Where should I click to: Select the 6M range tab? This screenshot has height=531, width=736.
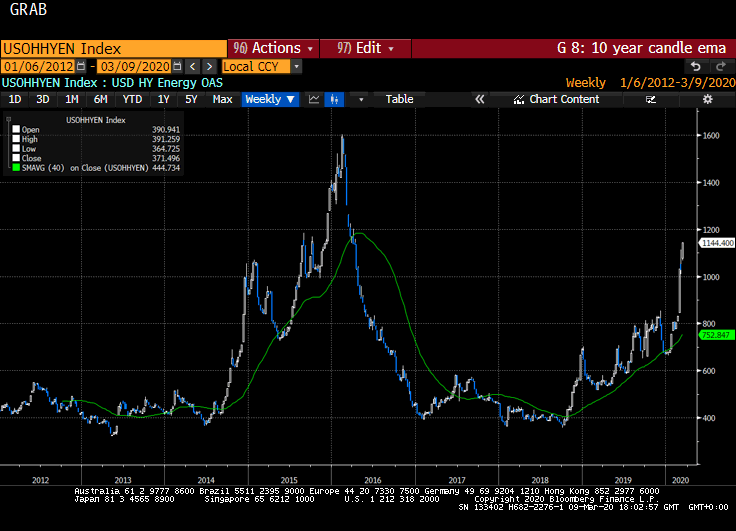tap(100, 100)
